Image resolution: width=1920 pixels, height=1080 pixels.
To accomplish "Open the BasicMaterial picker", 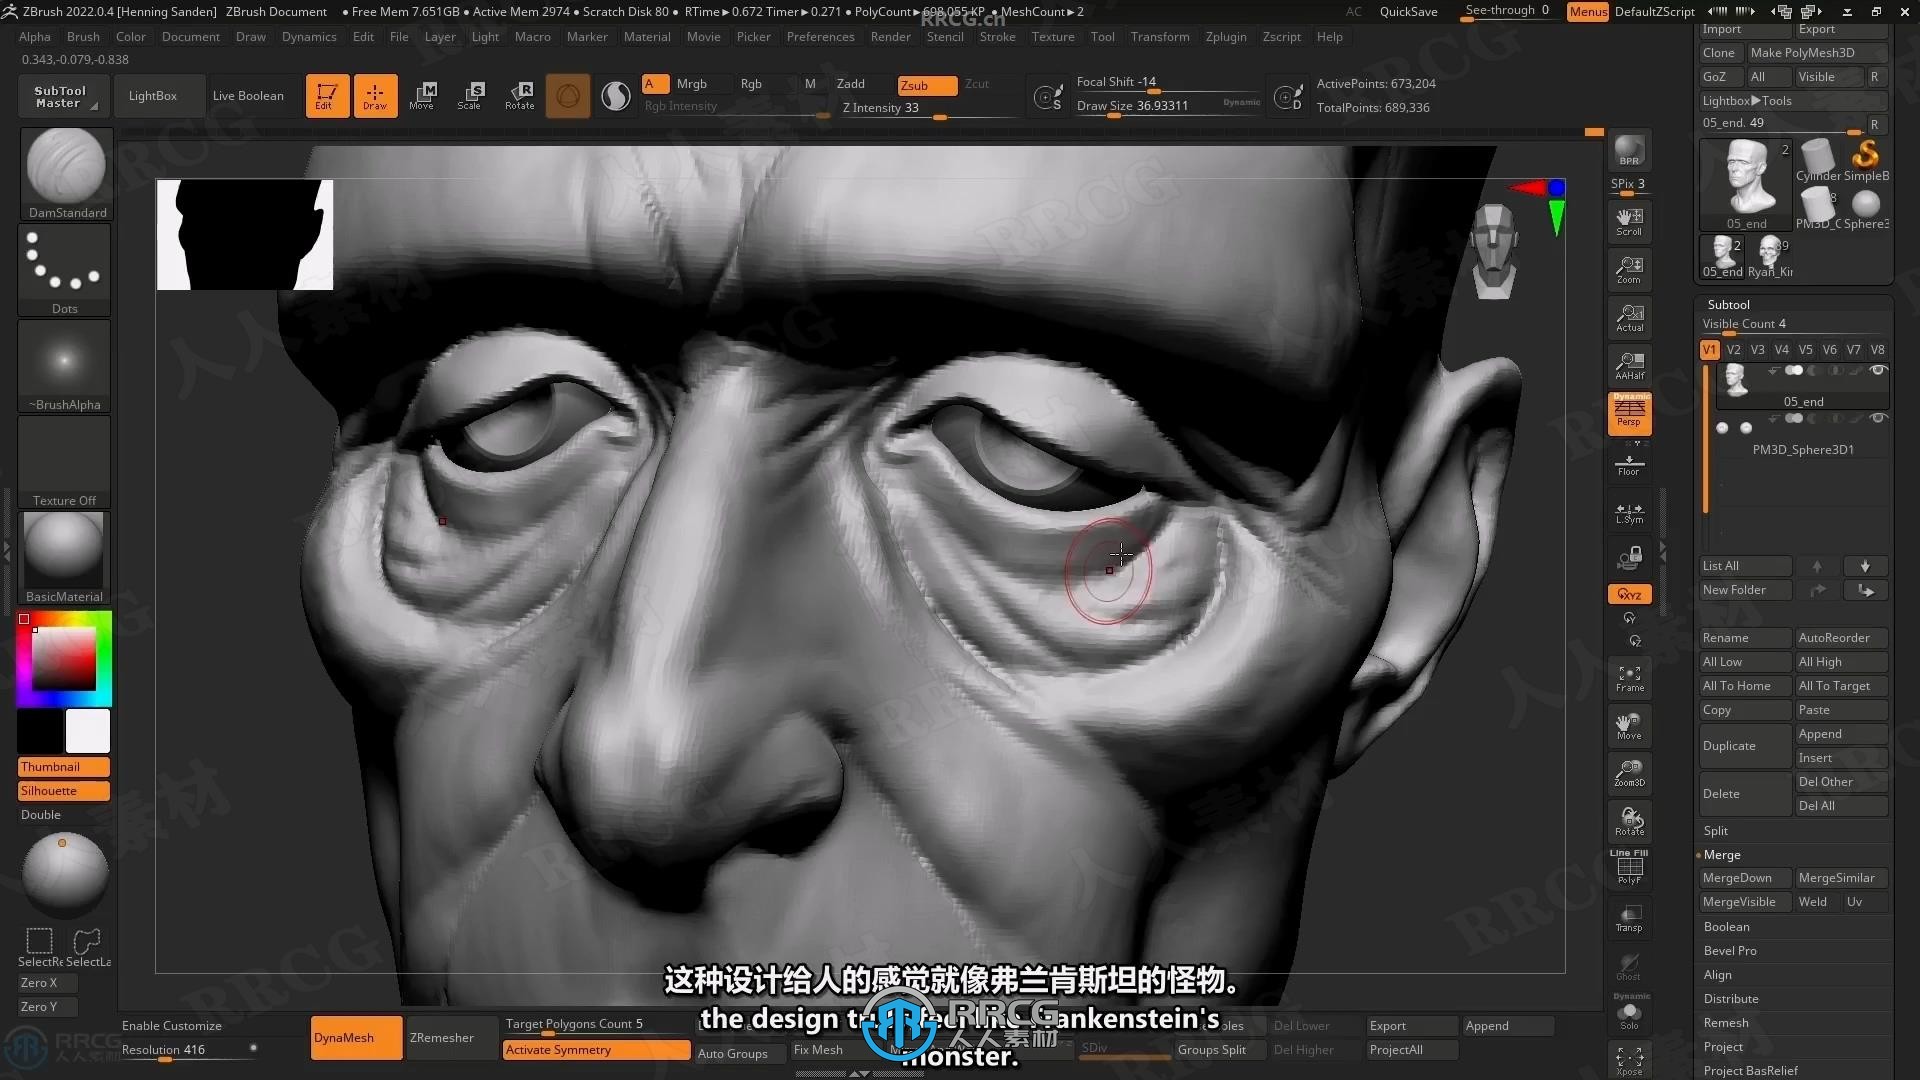I will point(65,557).
